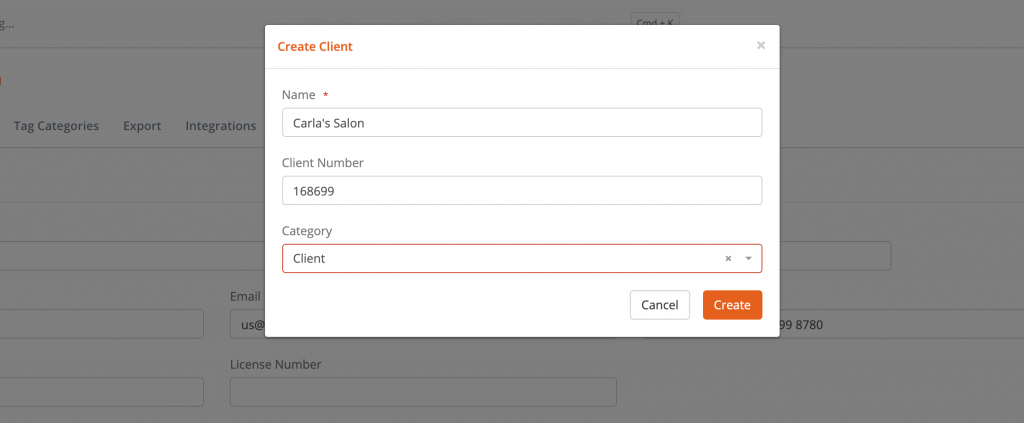Clear the selected Category value
Image resolution: width=1024 pixels, height=423 pixels.
(x=727, y=258)
